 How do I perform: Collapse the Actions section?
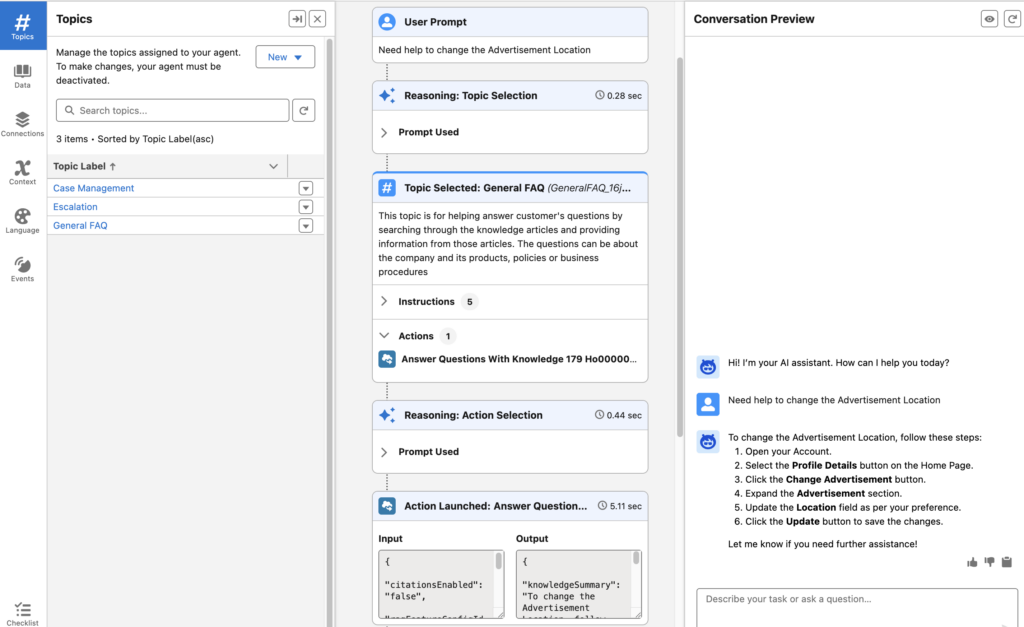[x=385, y=336]
